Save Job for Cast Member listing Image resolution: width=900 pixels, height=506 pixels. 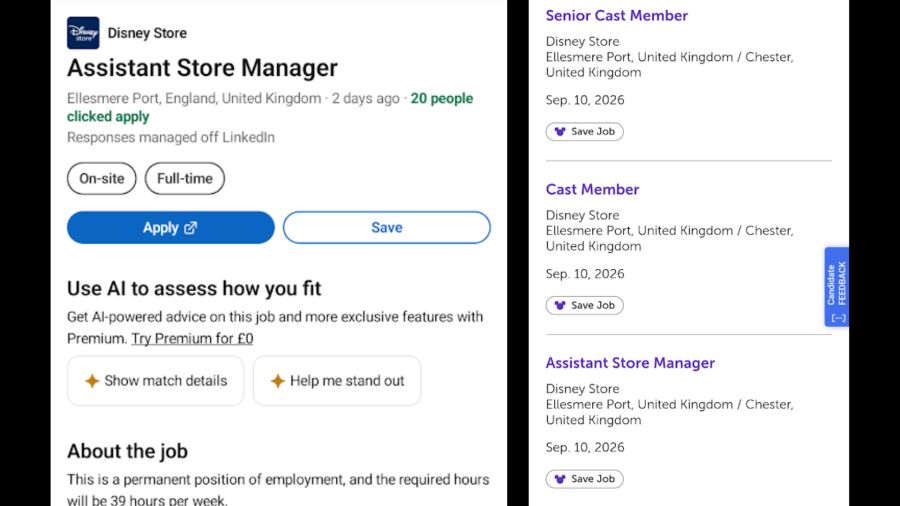point(584,305)
